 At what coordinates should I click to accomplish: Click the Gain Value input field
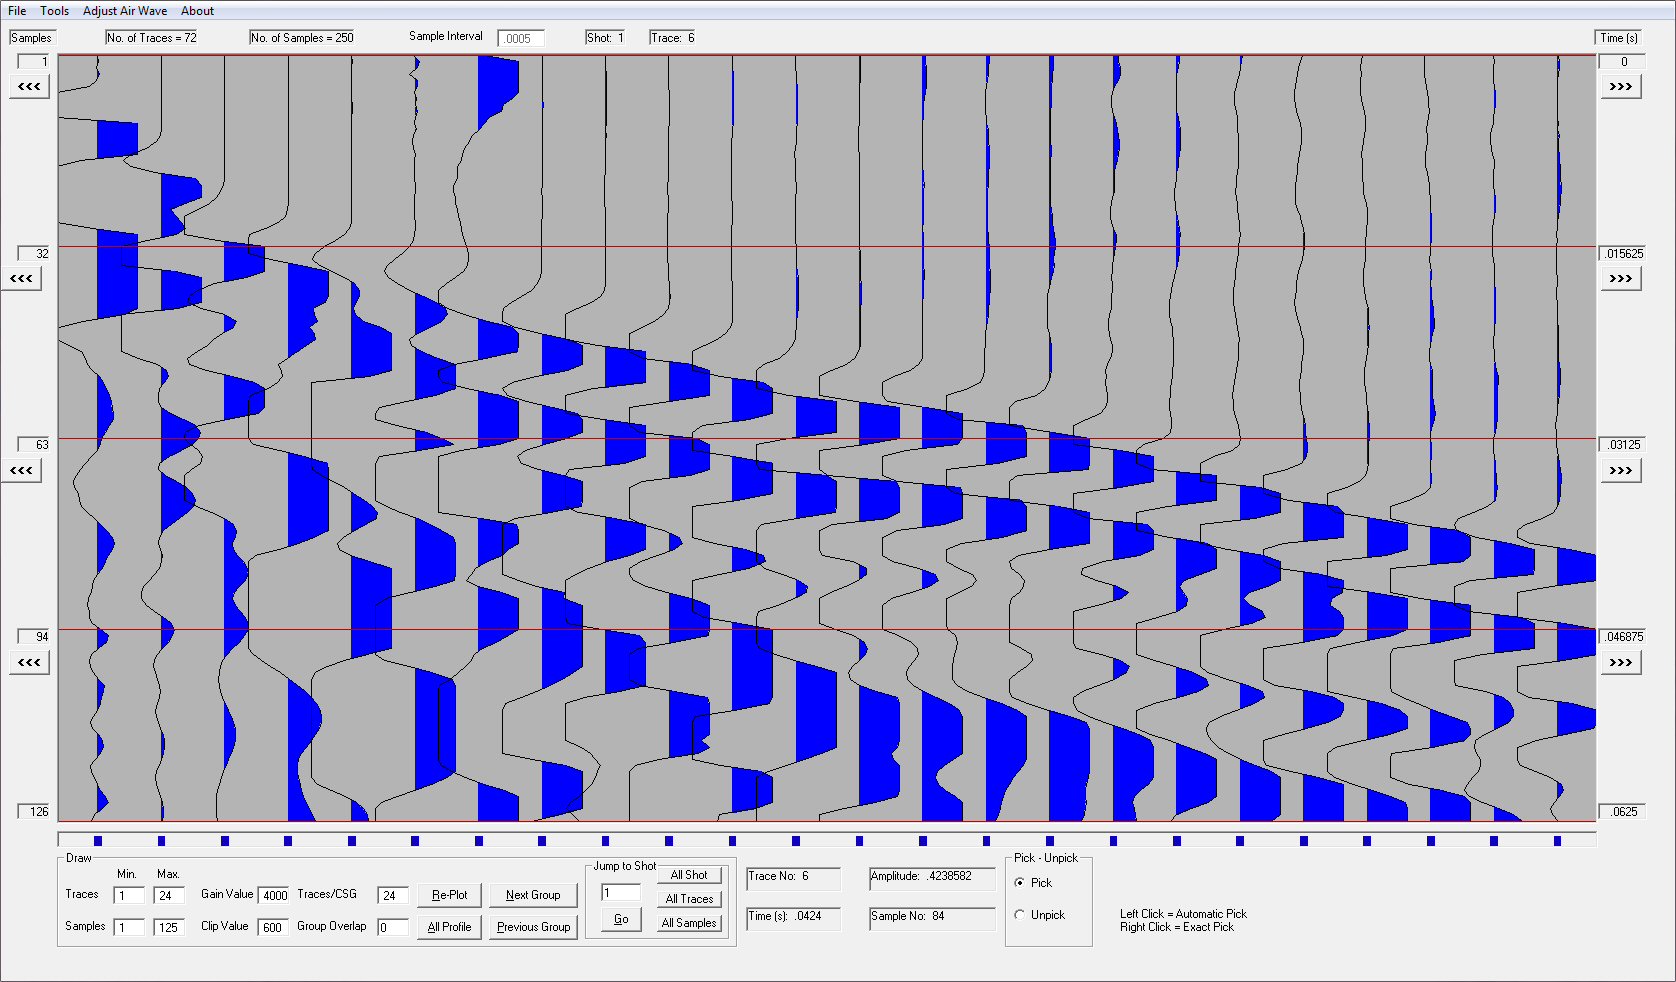tap(274, 896)
